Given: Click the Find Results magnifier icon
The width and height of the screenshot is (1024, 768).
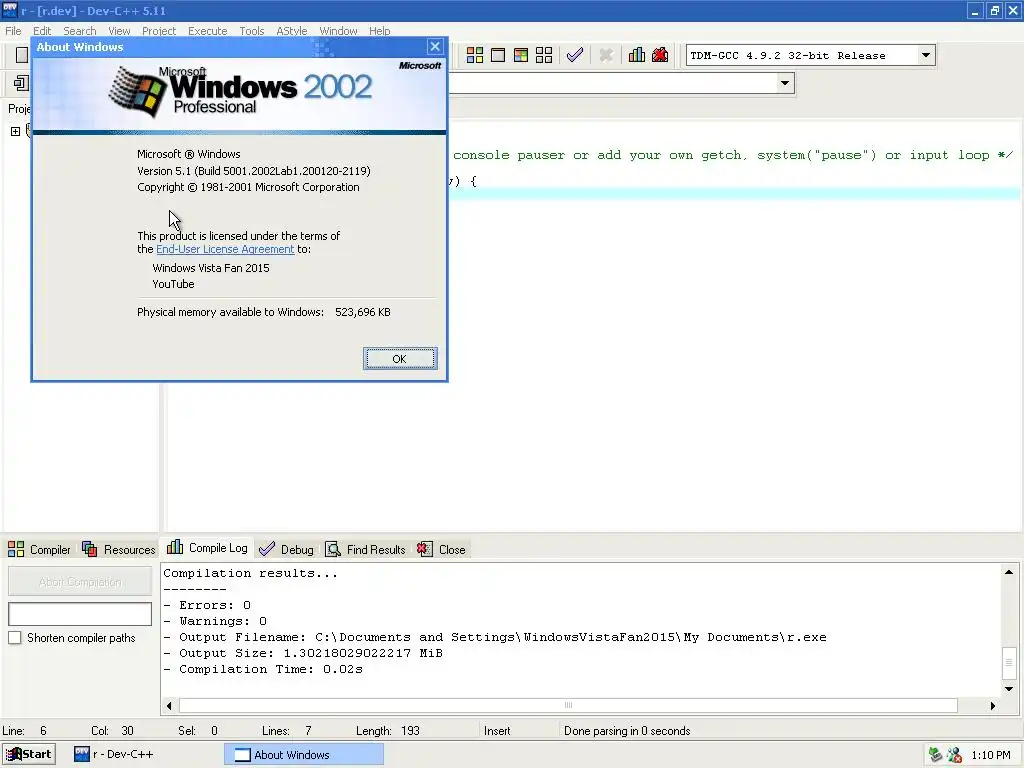Looking at the screenshot, I should coord(333,549).
